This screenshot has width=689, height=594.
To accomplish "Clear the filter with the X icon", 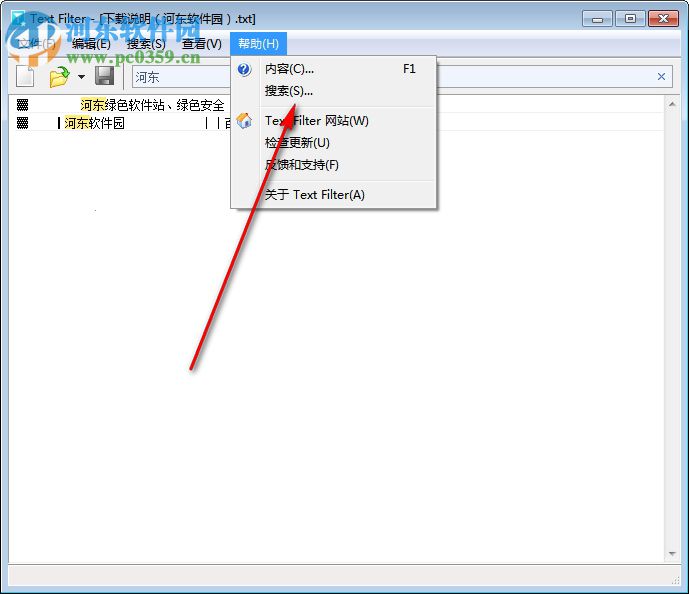I will [661, 77].
